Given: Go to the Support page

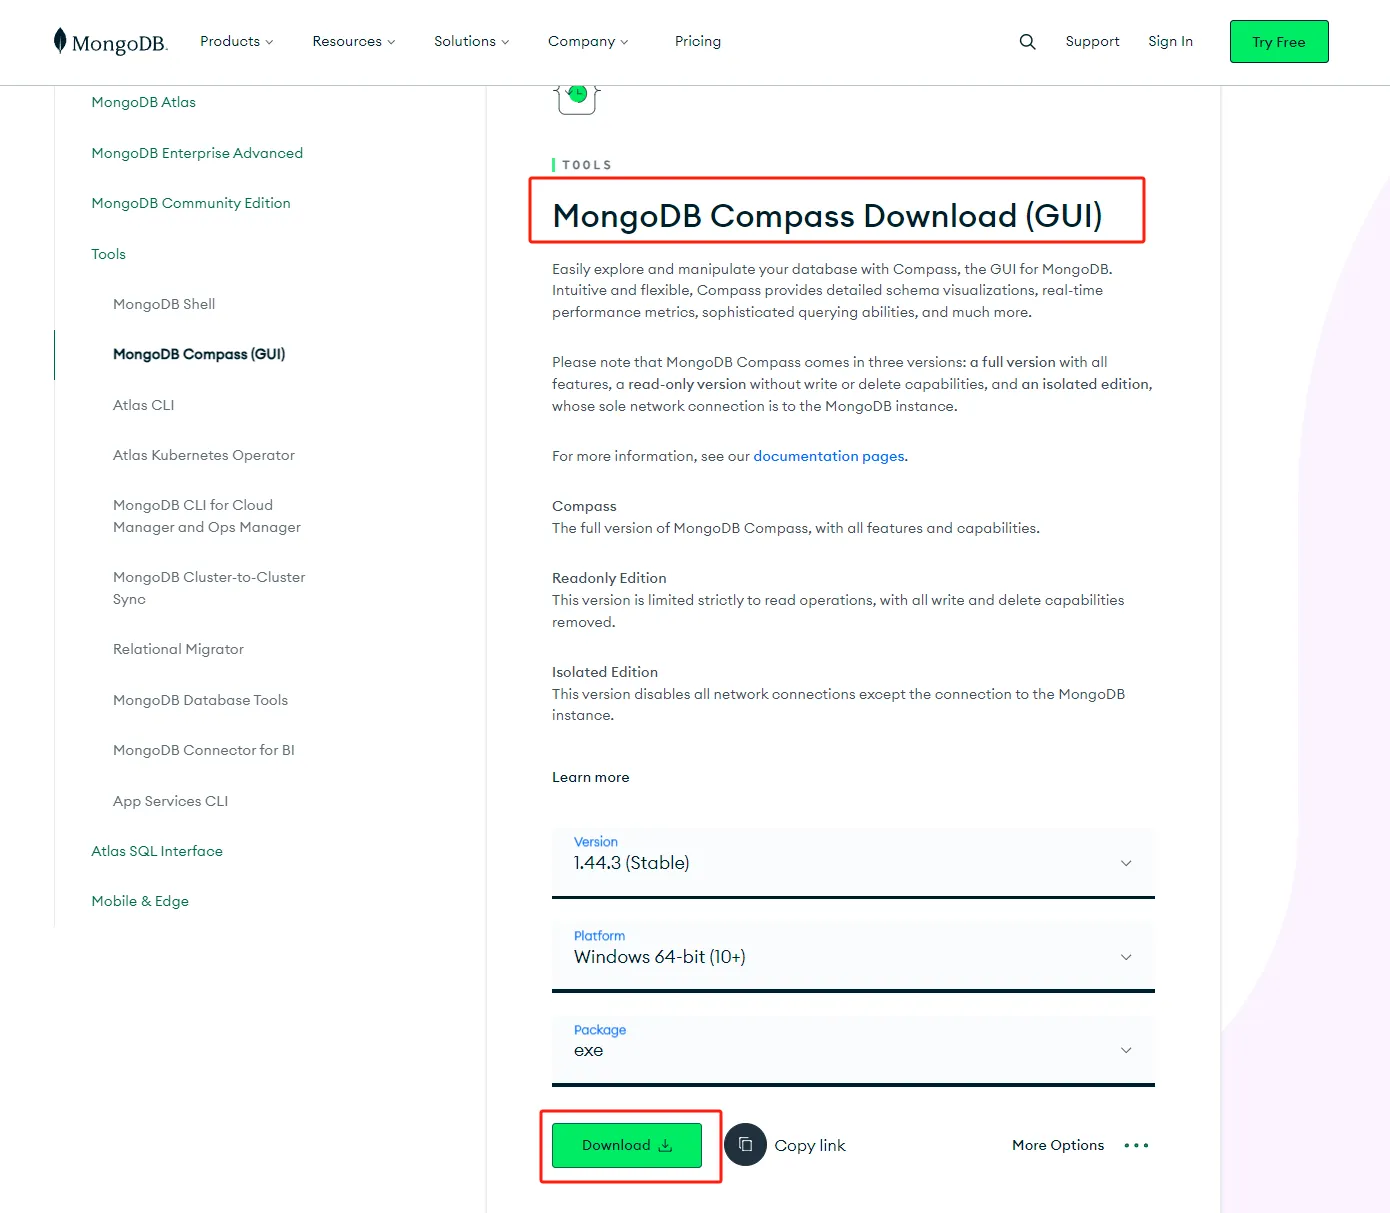Looking at the screenshot, I should [1092, 41].
